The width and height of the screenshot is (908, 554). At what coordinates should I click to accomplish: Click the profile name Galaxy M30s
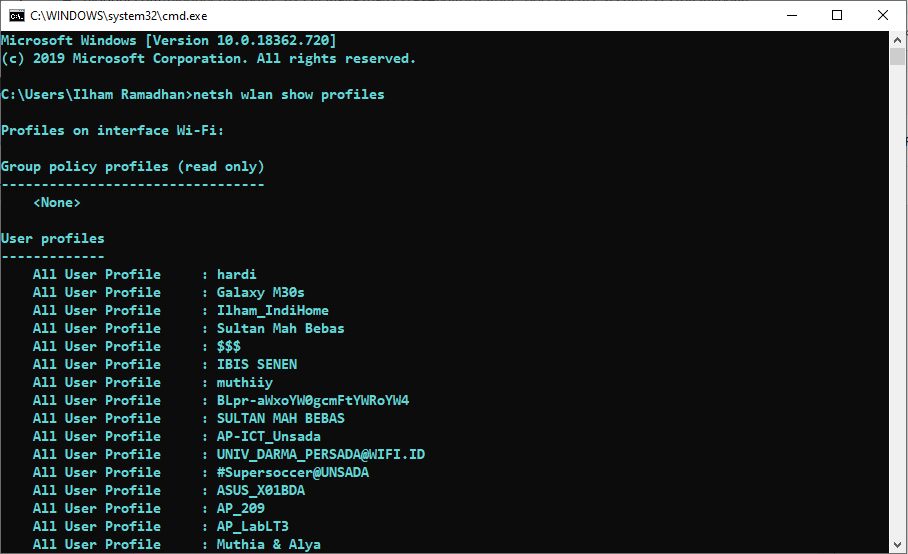(261, 292)
